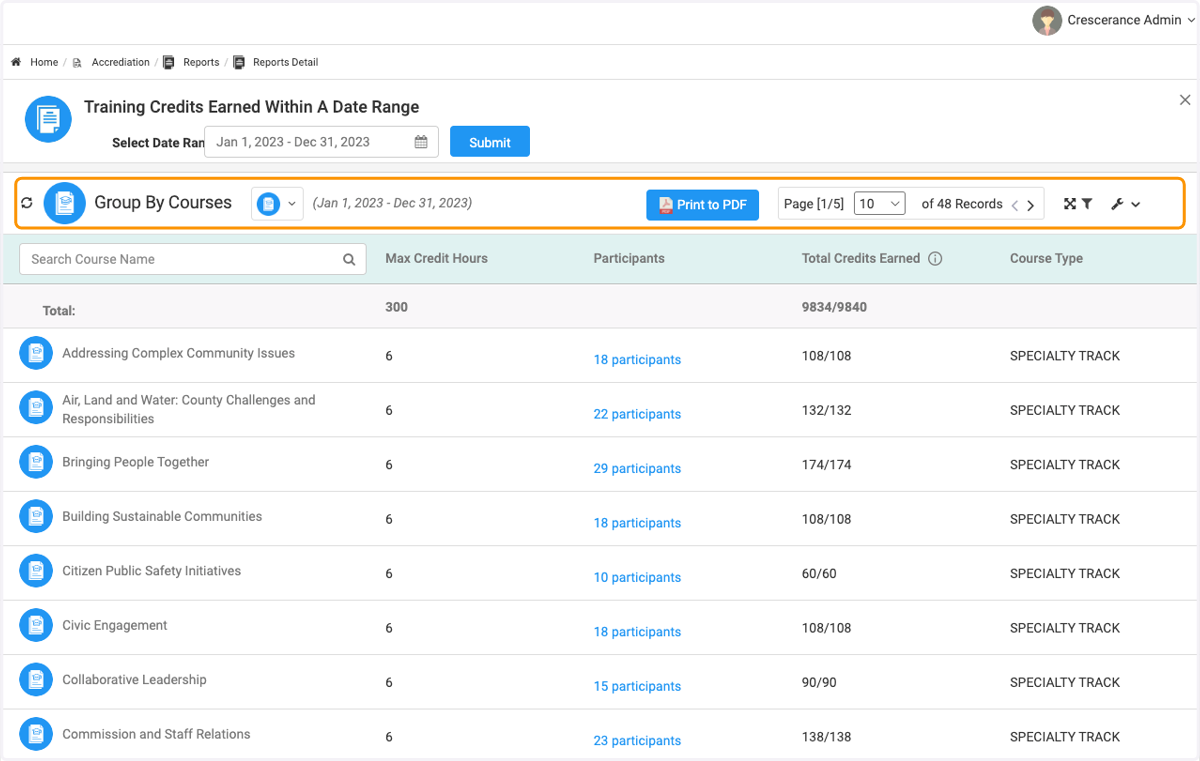Open the 29 participants link
Image resolution: width=1200 pixels, height=761 pixels.
click(637, 468)
